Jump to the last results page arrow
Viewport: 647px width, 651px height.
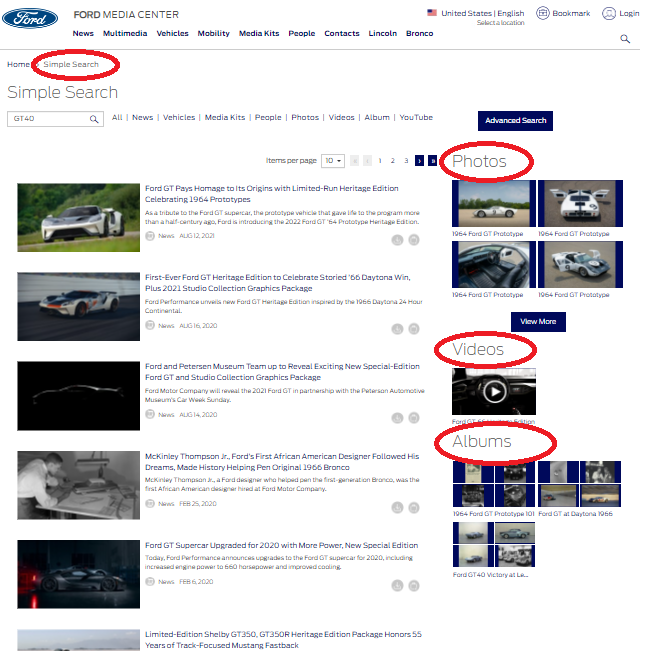point(432,160)
